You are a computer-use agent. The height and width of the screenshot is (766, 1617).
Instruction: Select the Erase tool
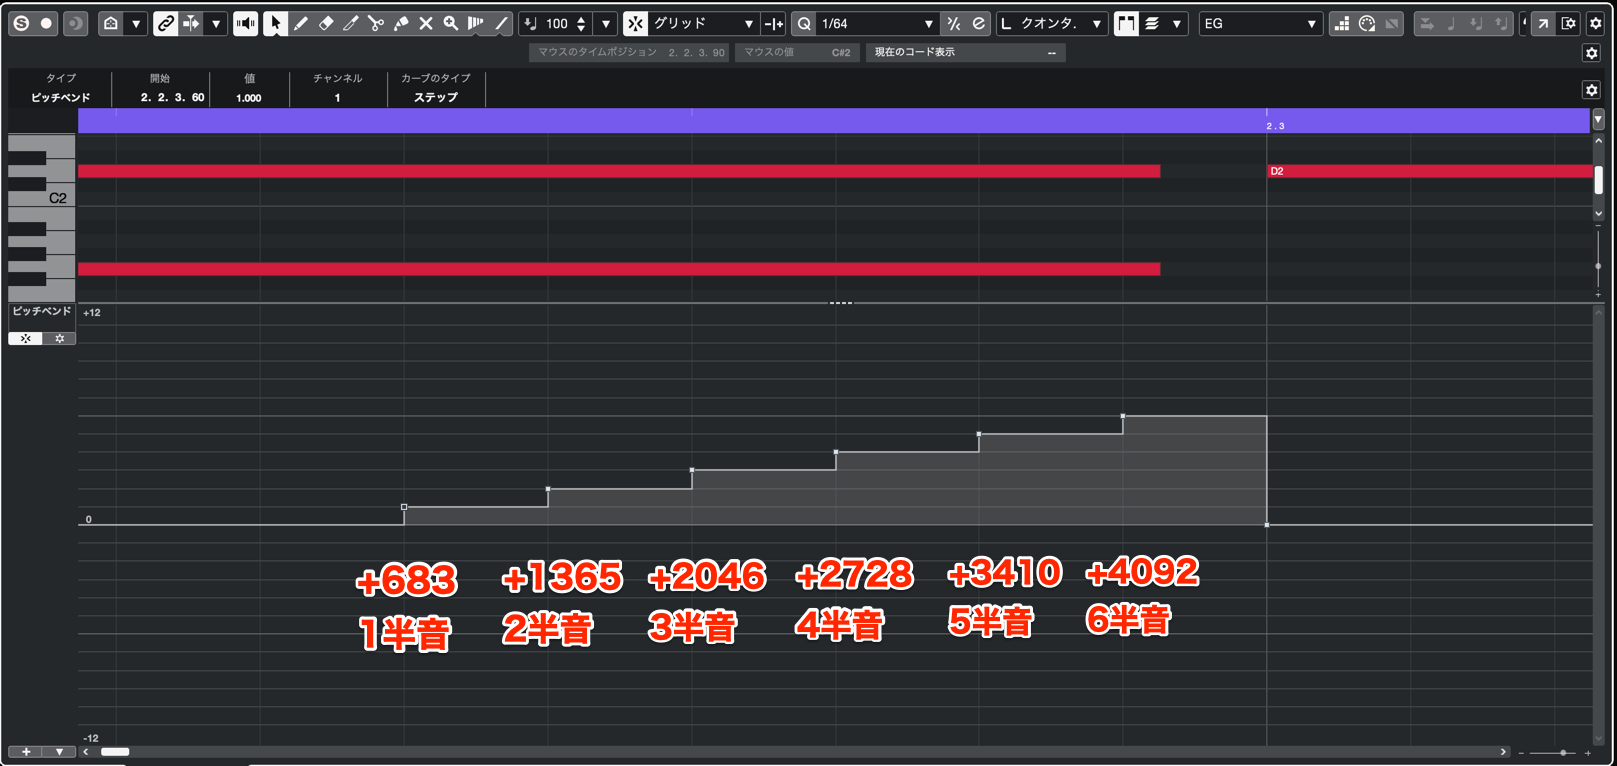tap(326, 23)
